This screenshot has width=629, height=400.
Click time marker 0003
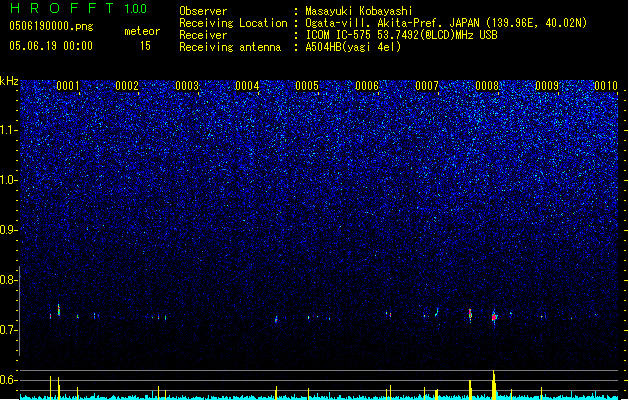point(187,86)
